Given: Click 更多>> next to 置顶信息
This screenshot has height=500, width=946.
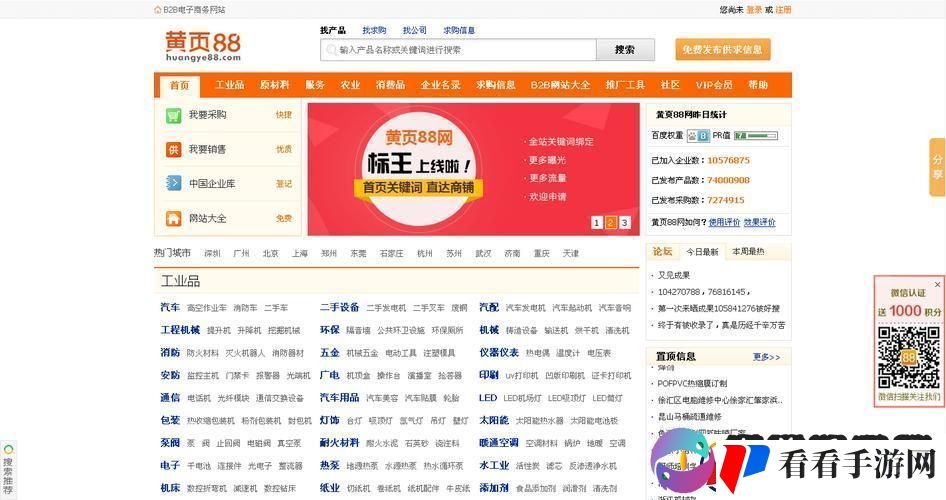Looking at the screenshot, I should tap(766, 357).
